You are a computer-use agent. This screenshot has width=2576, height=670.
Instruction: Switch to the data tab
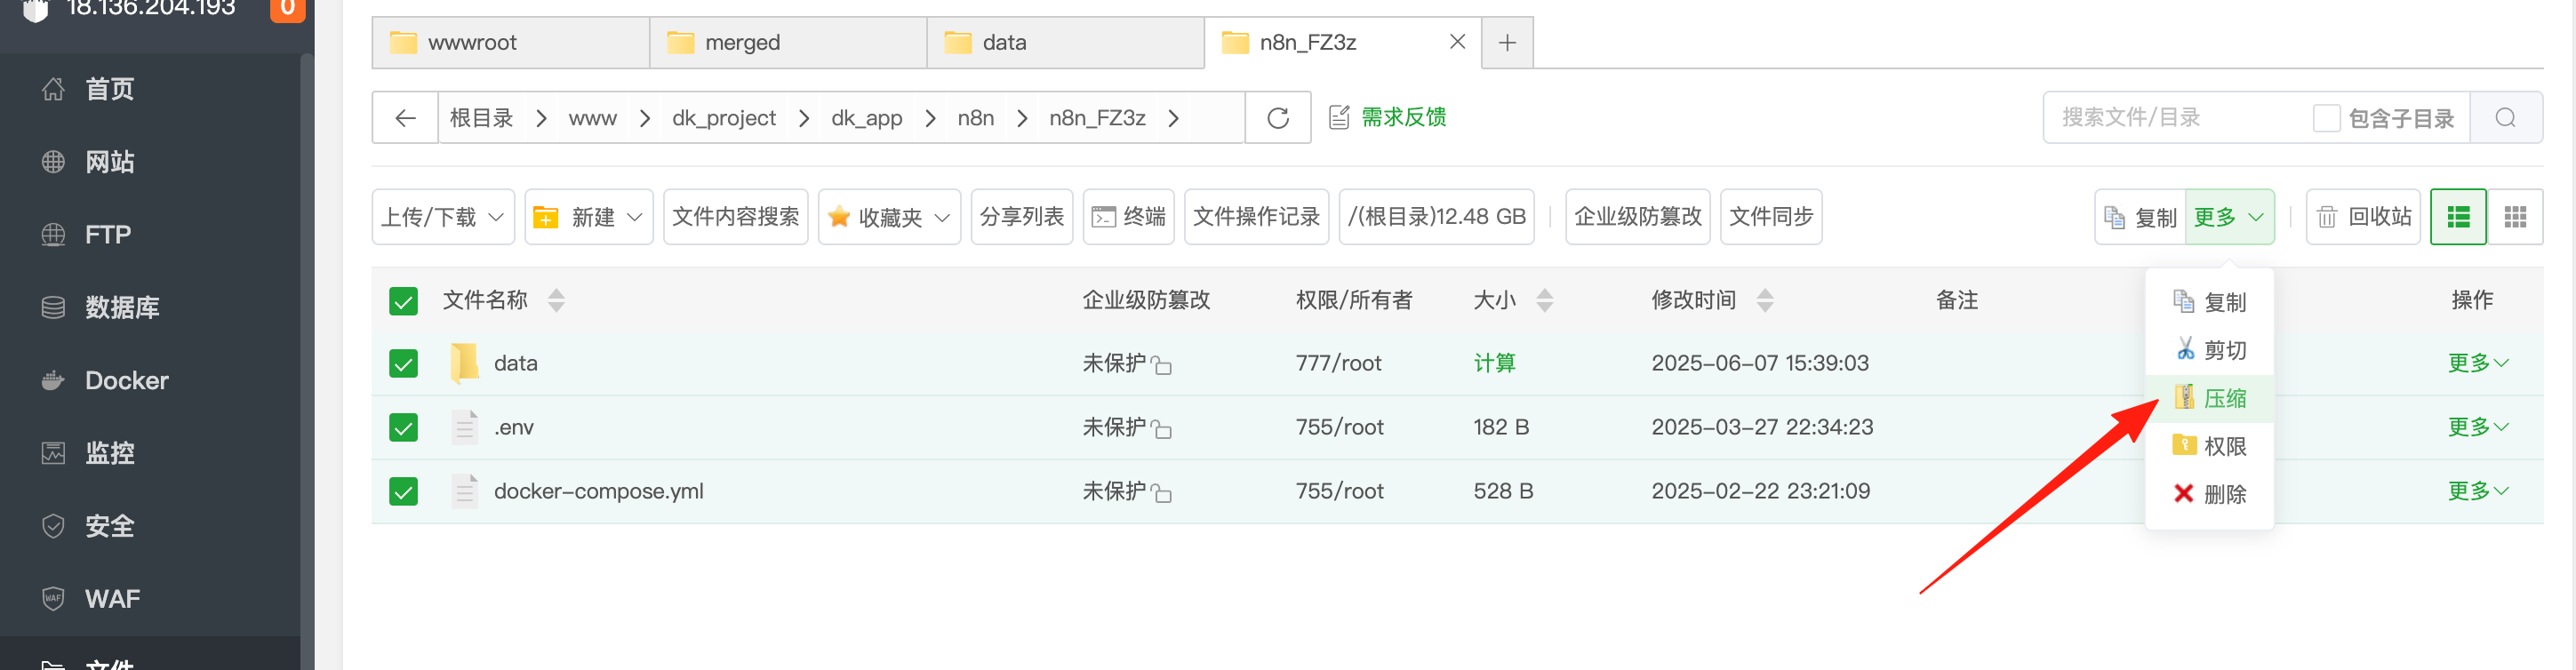(1065, 42)
